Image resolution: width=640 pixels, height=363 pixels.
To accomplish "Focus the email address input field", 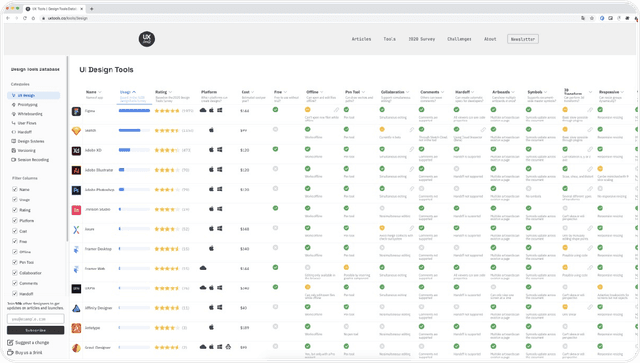I will coord(36,318).
